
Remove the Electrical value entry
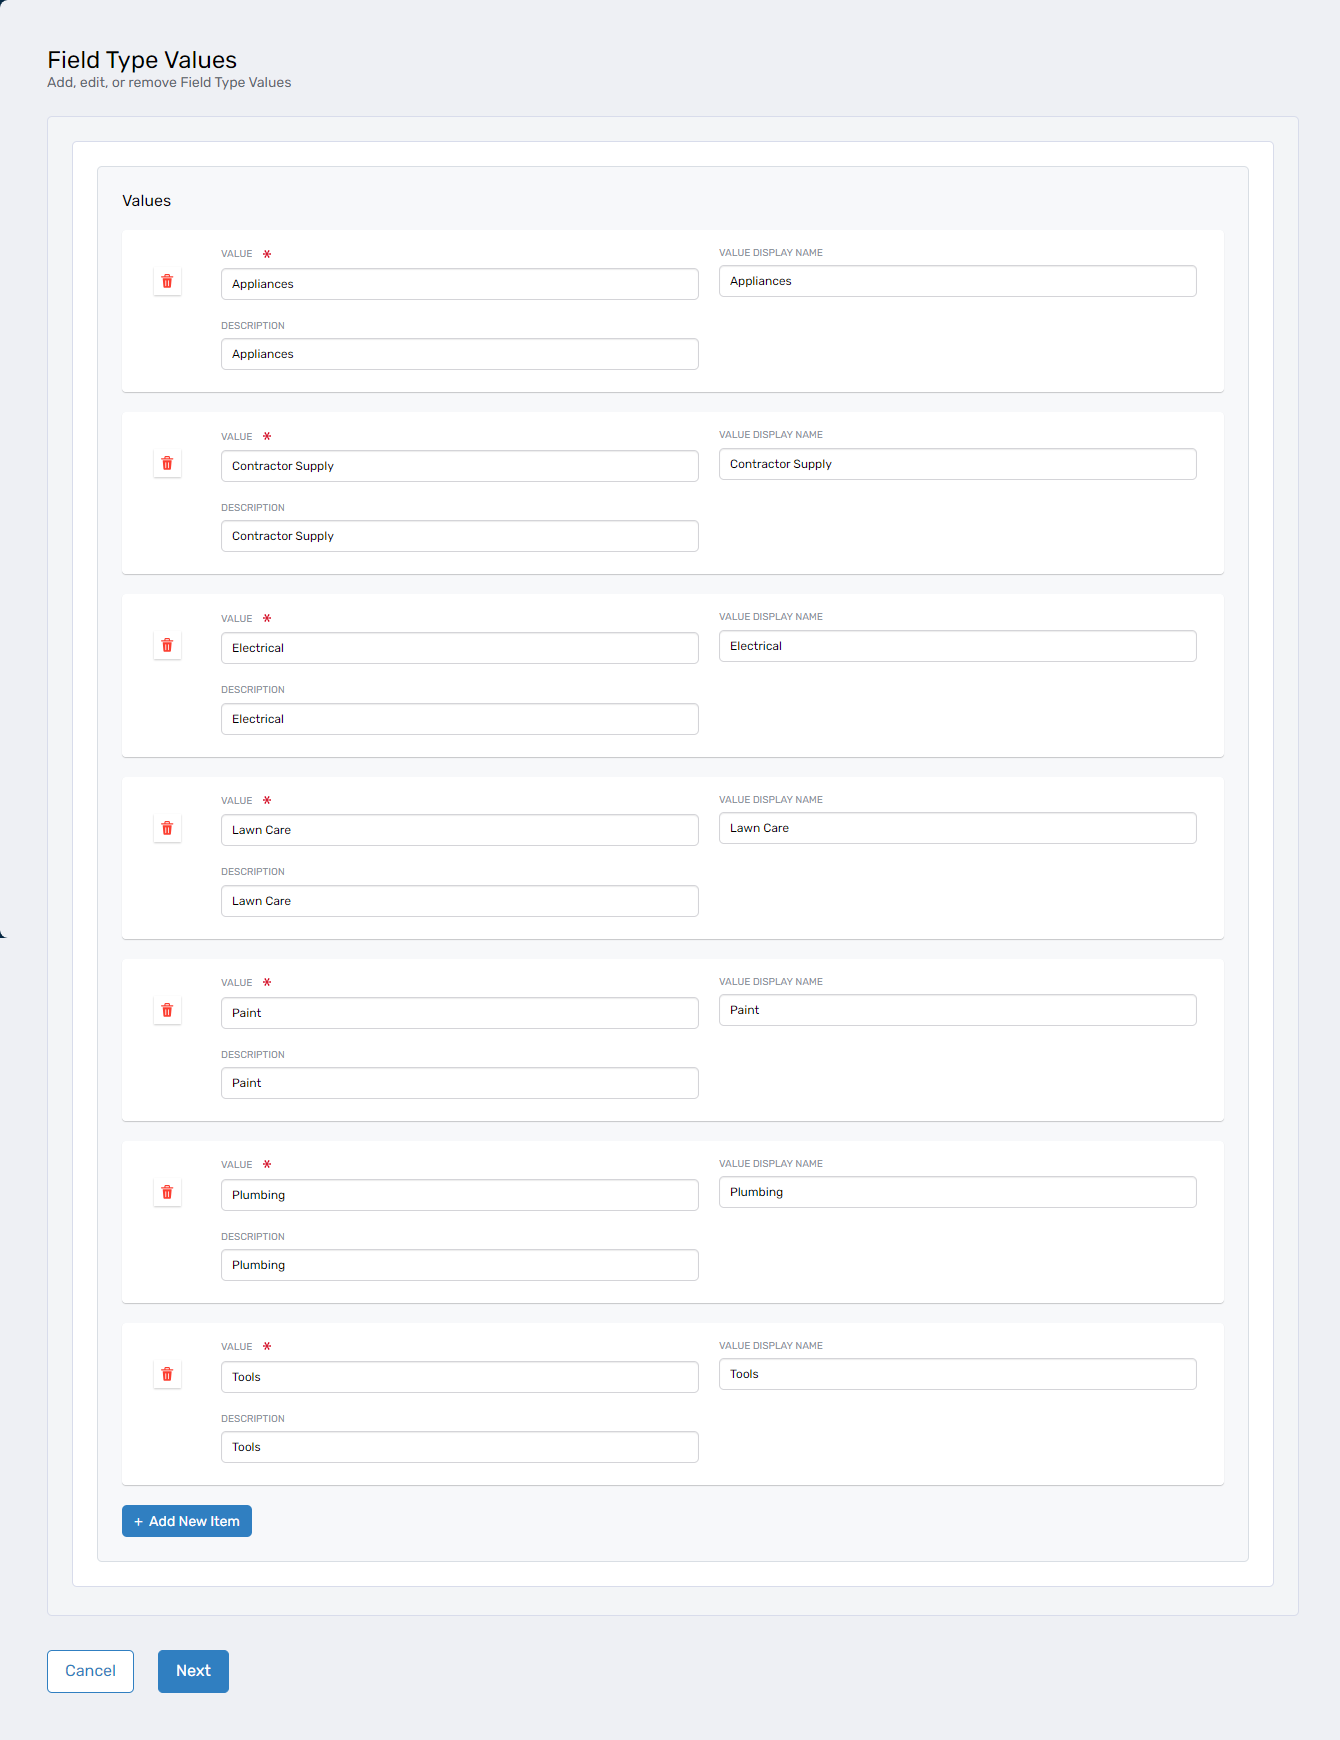167,646
